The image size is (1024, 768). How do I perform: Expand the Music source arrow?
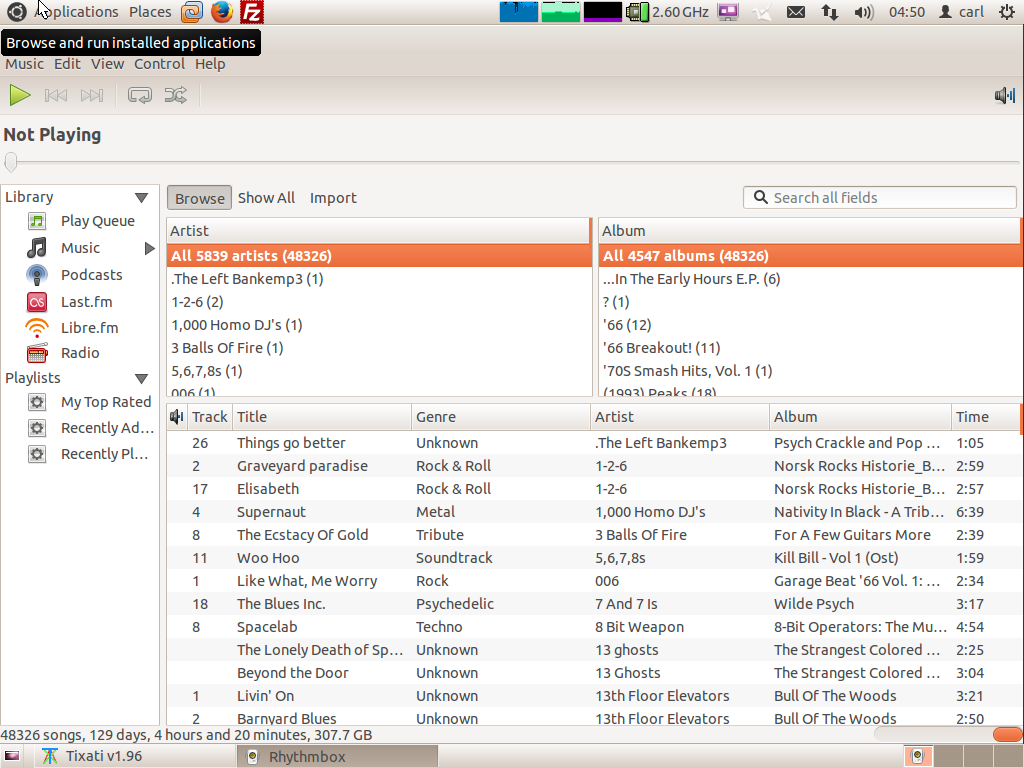tap(150, 248)
